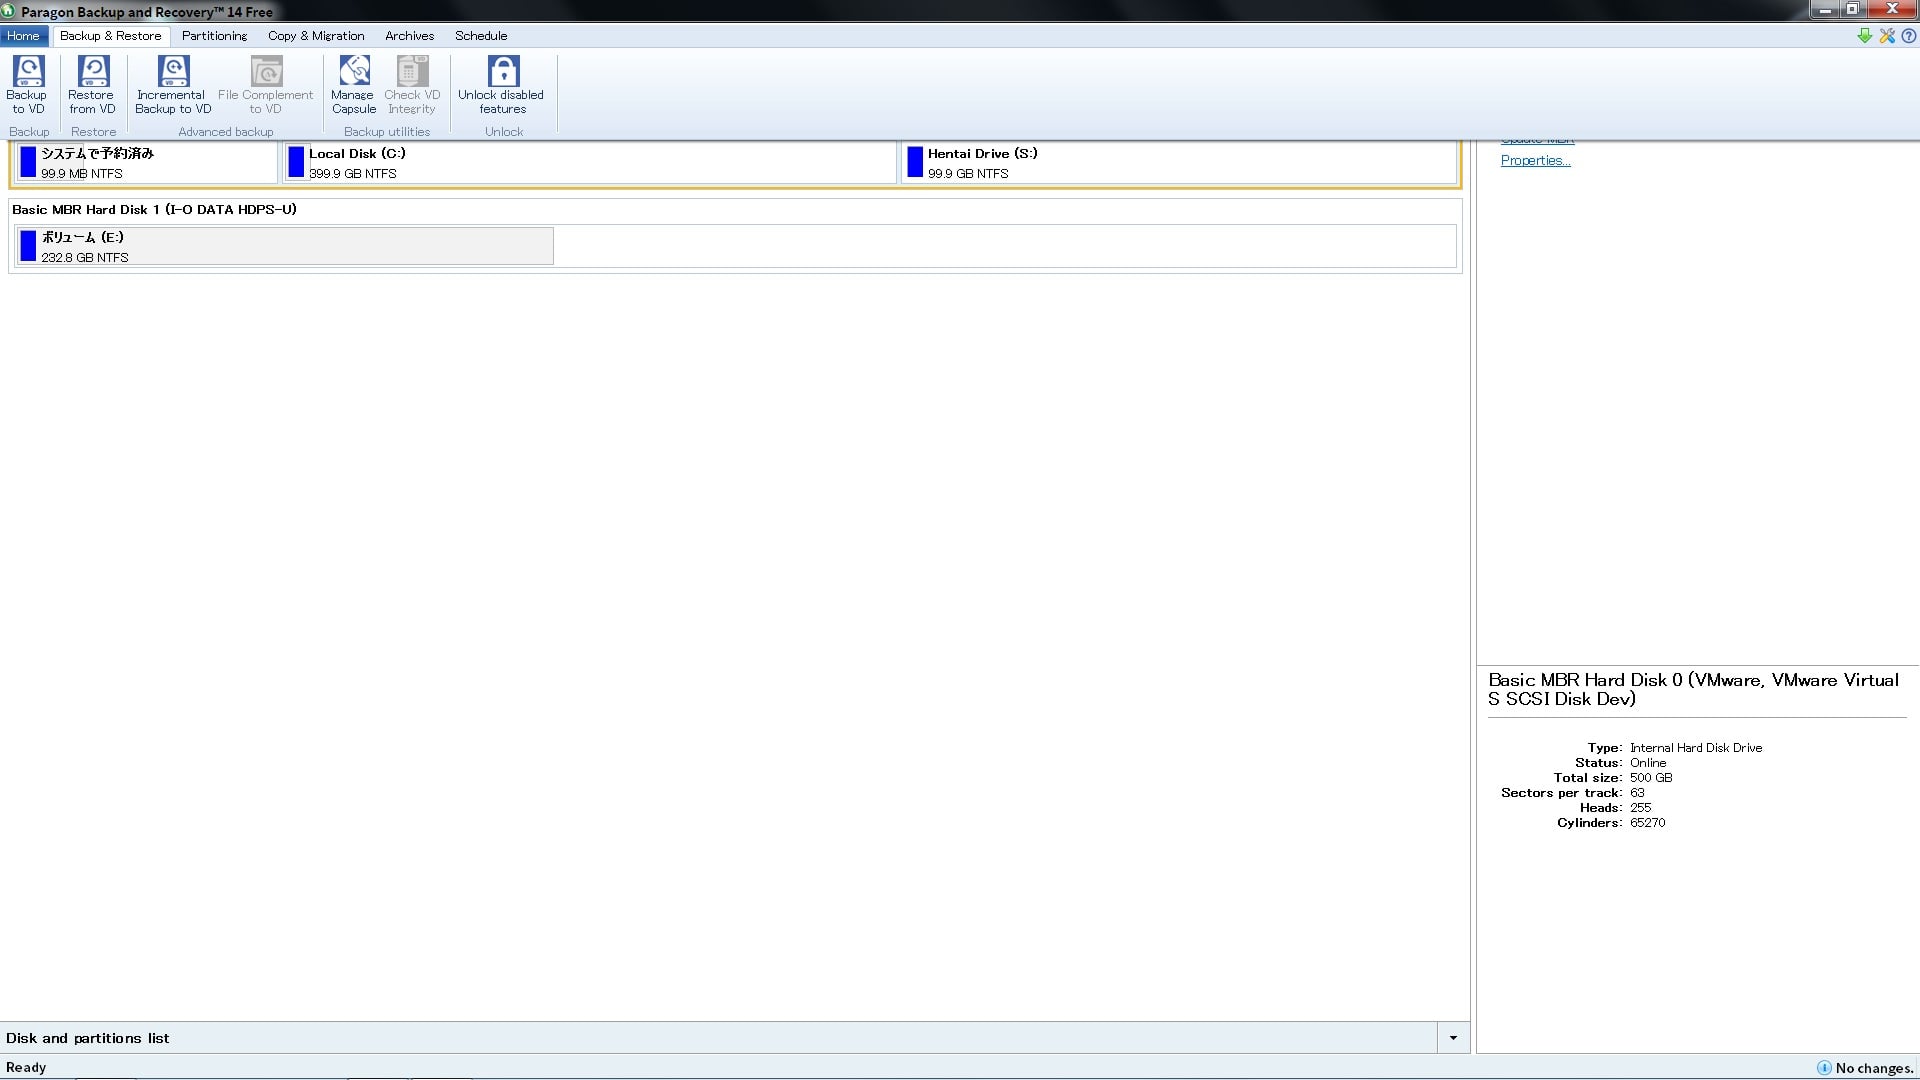Viewport: 1920px width, 1080px height.
Task: Click the 399.9 GB NTFS size text
Action: (x=353, y=174)
